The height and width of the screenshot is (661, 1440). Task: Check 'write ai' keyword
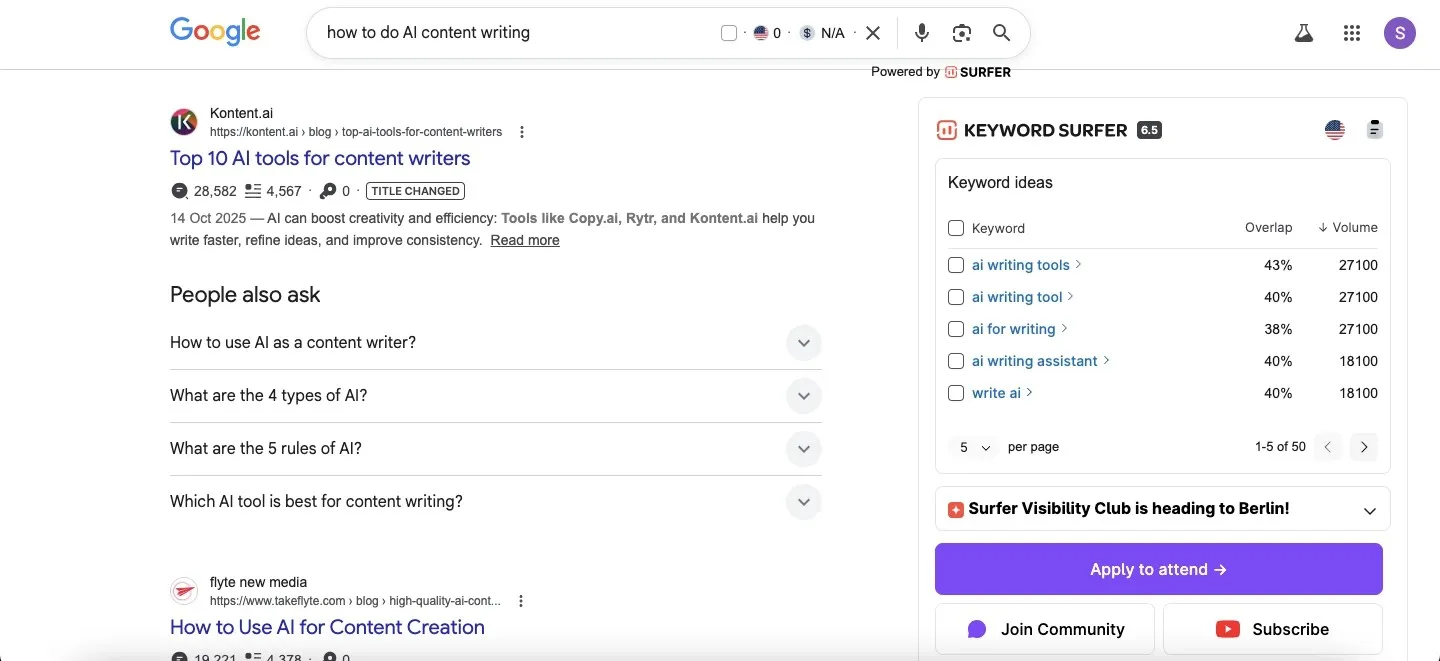coord(956,393)
